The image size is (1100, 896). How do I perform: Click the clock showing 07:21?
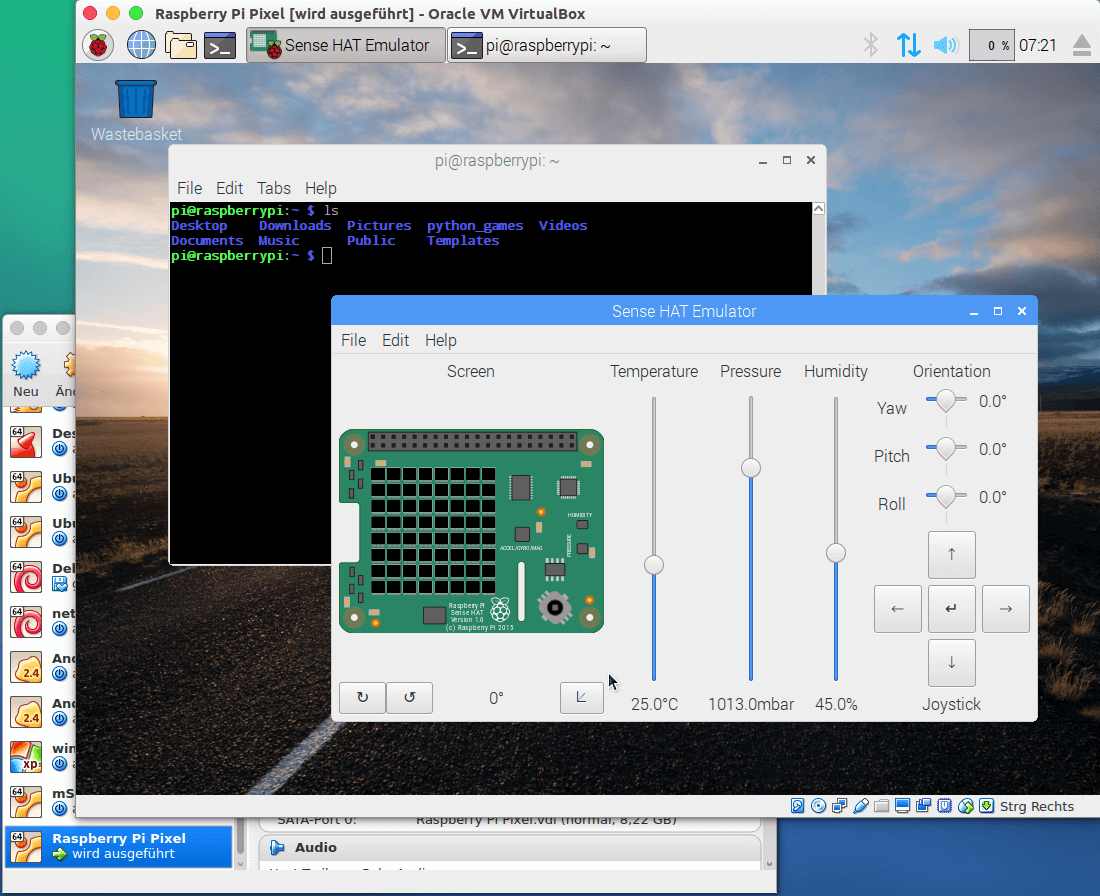(x=1038, y=45)
